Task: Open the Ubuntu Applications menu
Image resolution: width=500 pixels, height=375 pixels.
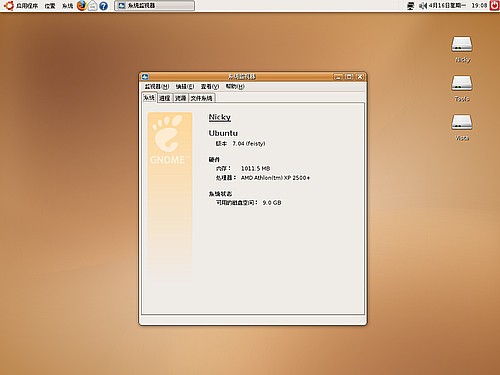Action: point(21,6)
